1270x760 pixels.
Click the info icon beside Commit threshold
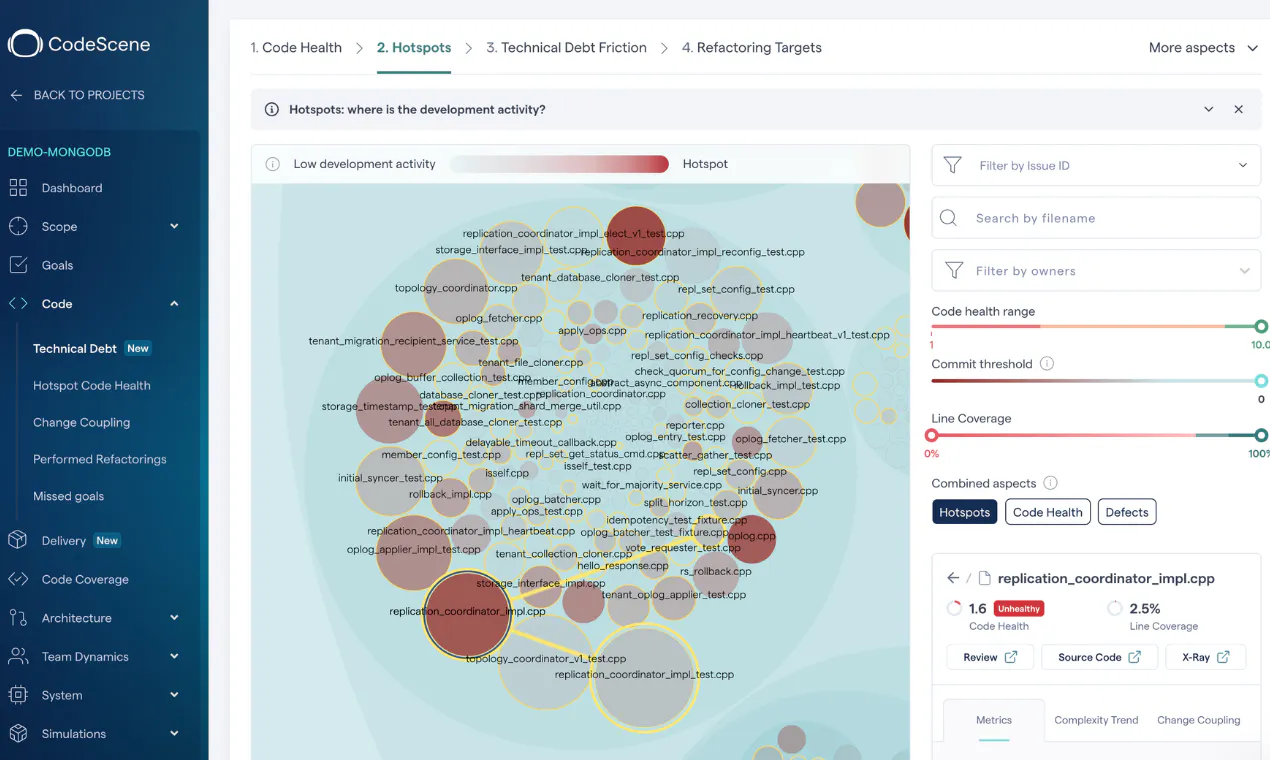point(1047,364)
